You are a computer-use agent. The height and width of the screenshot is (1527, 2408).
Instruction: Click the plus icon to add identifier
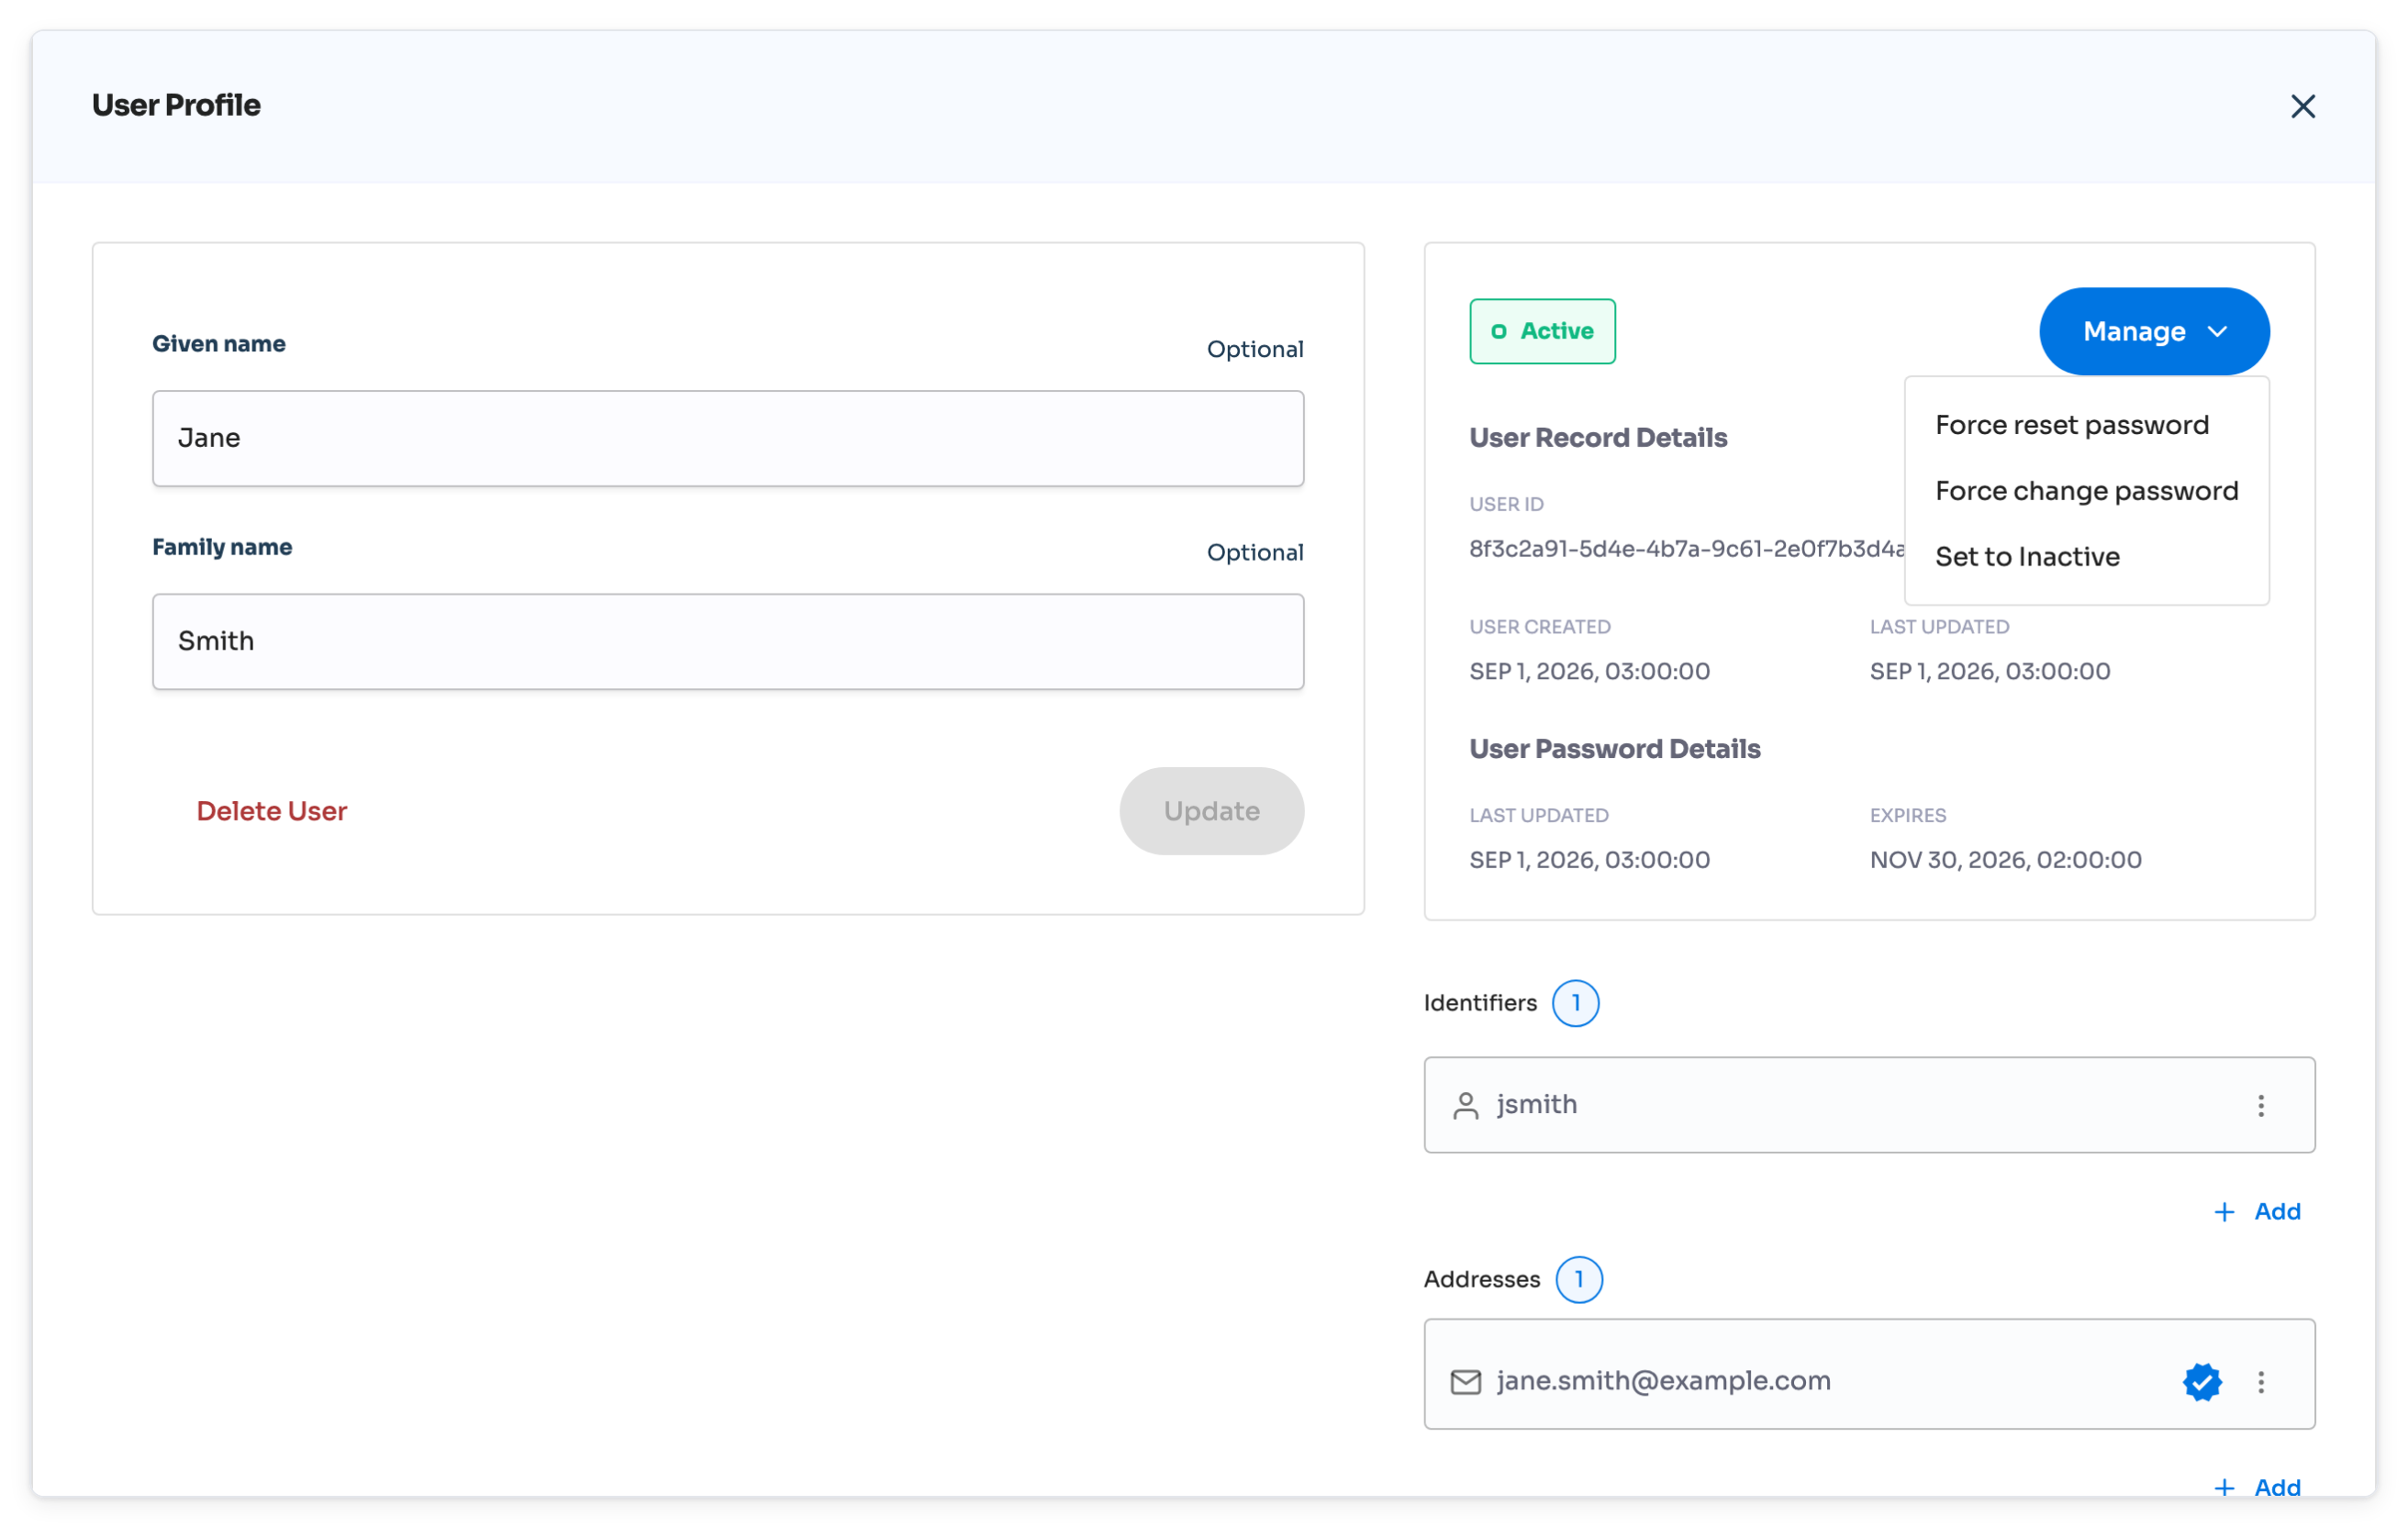click(2223, 1211)
